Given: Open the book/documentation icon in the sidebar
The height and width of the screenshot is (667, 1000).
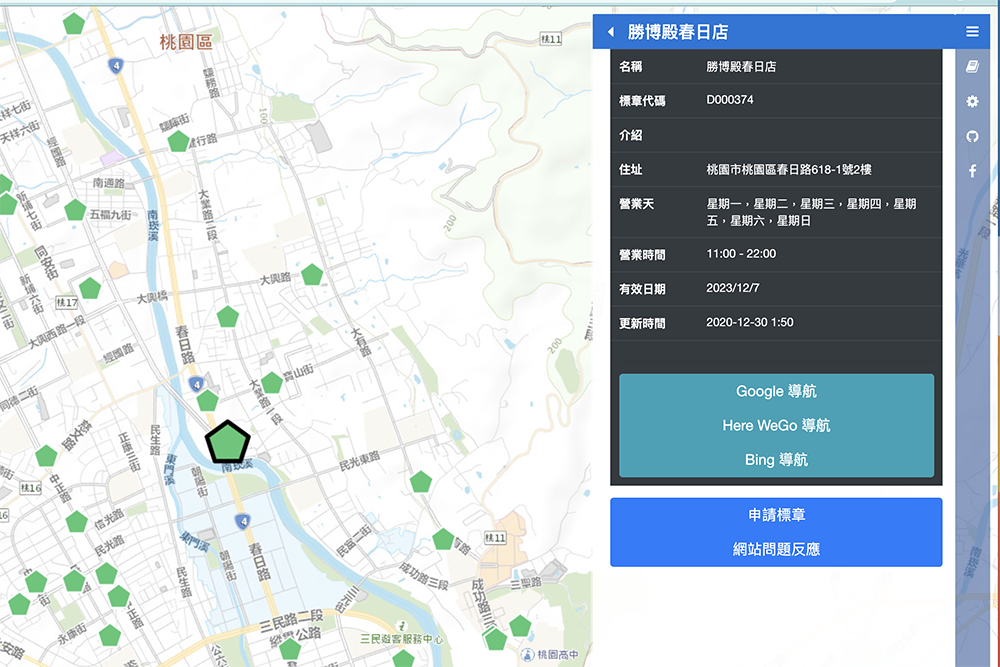Looking at the screenshot, I should (x=972, y=66).
